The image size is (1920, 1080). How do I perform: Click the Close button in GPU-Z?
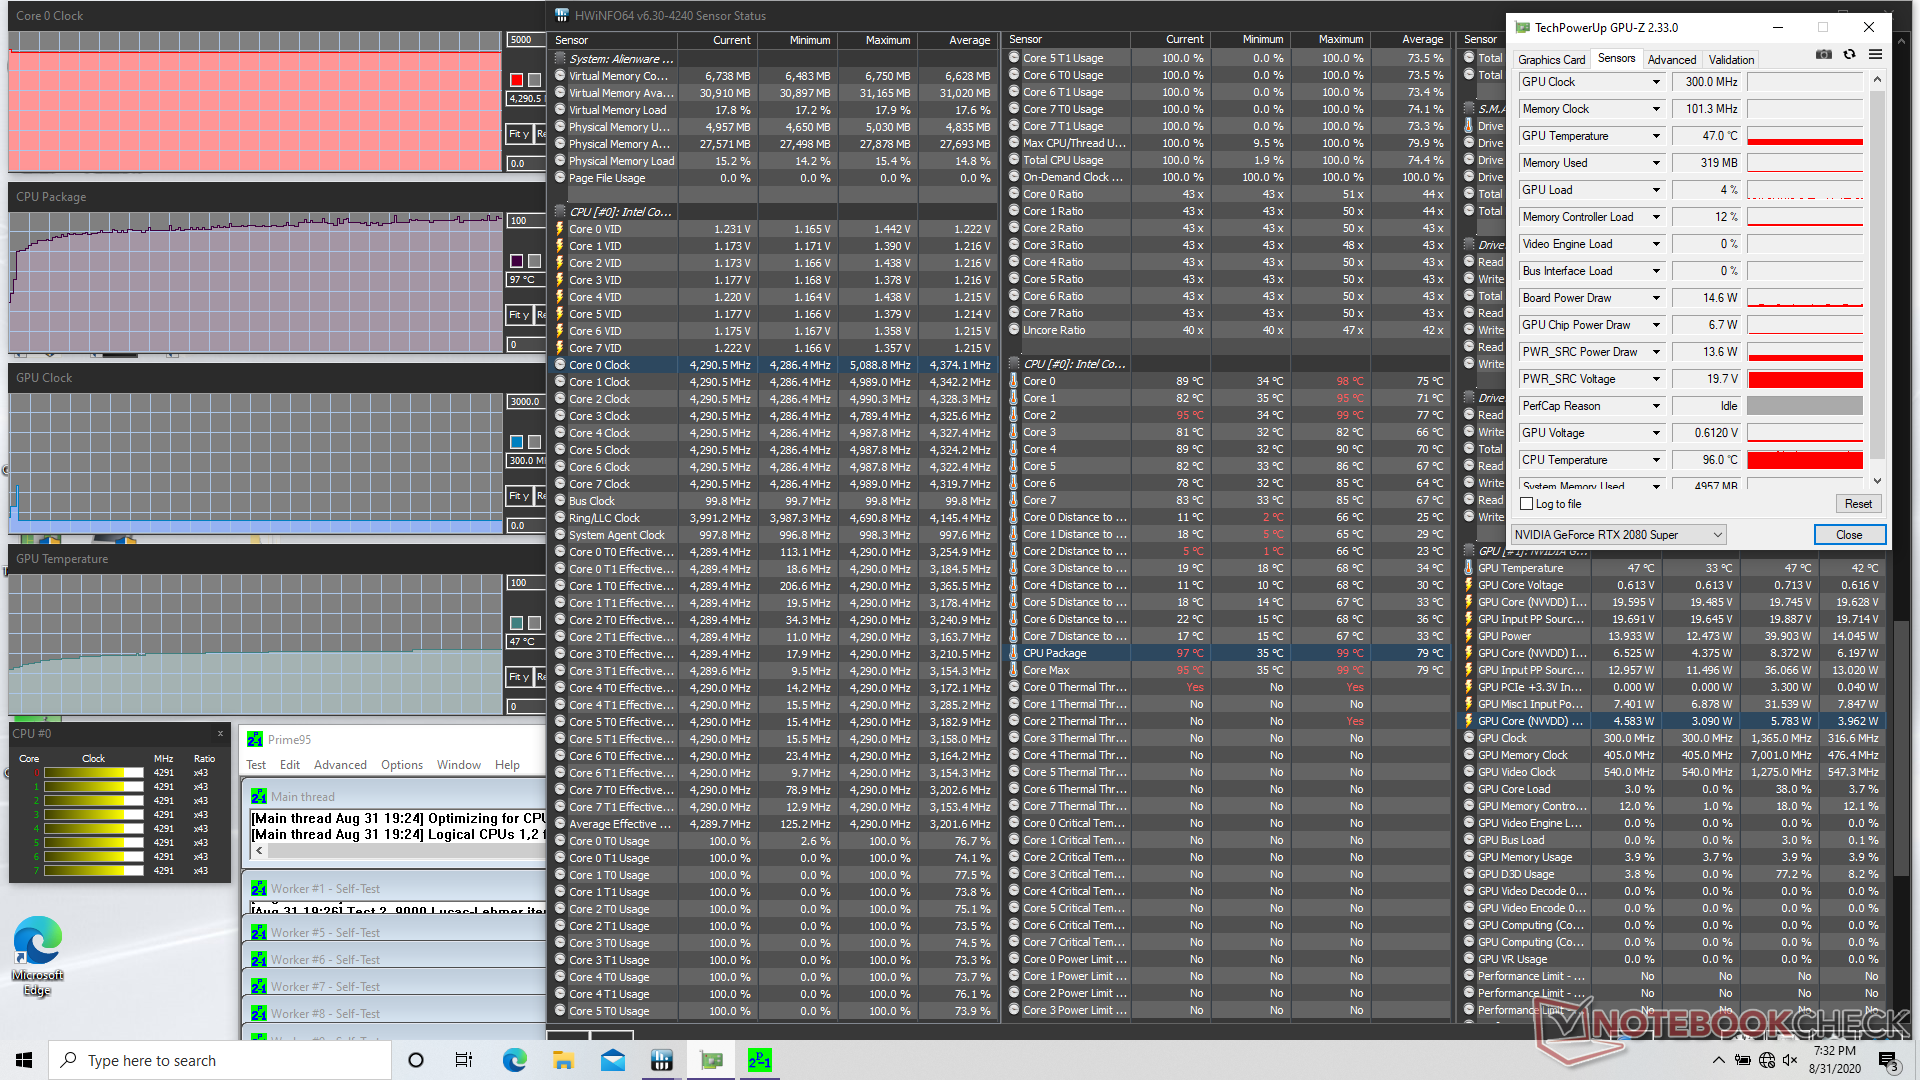1849,535
